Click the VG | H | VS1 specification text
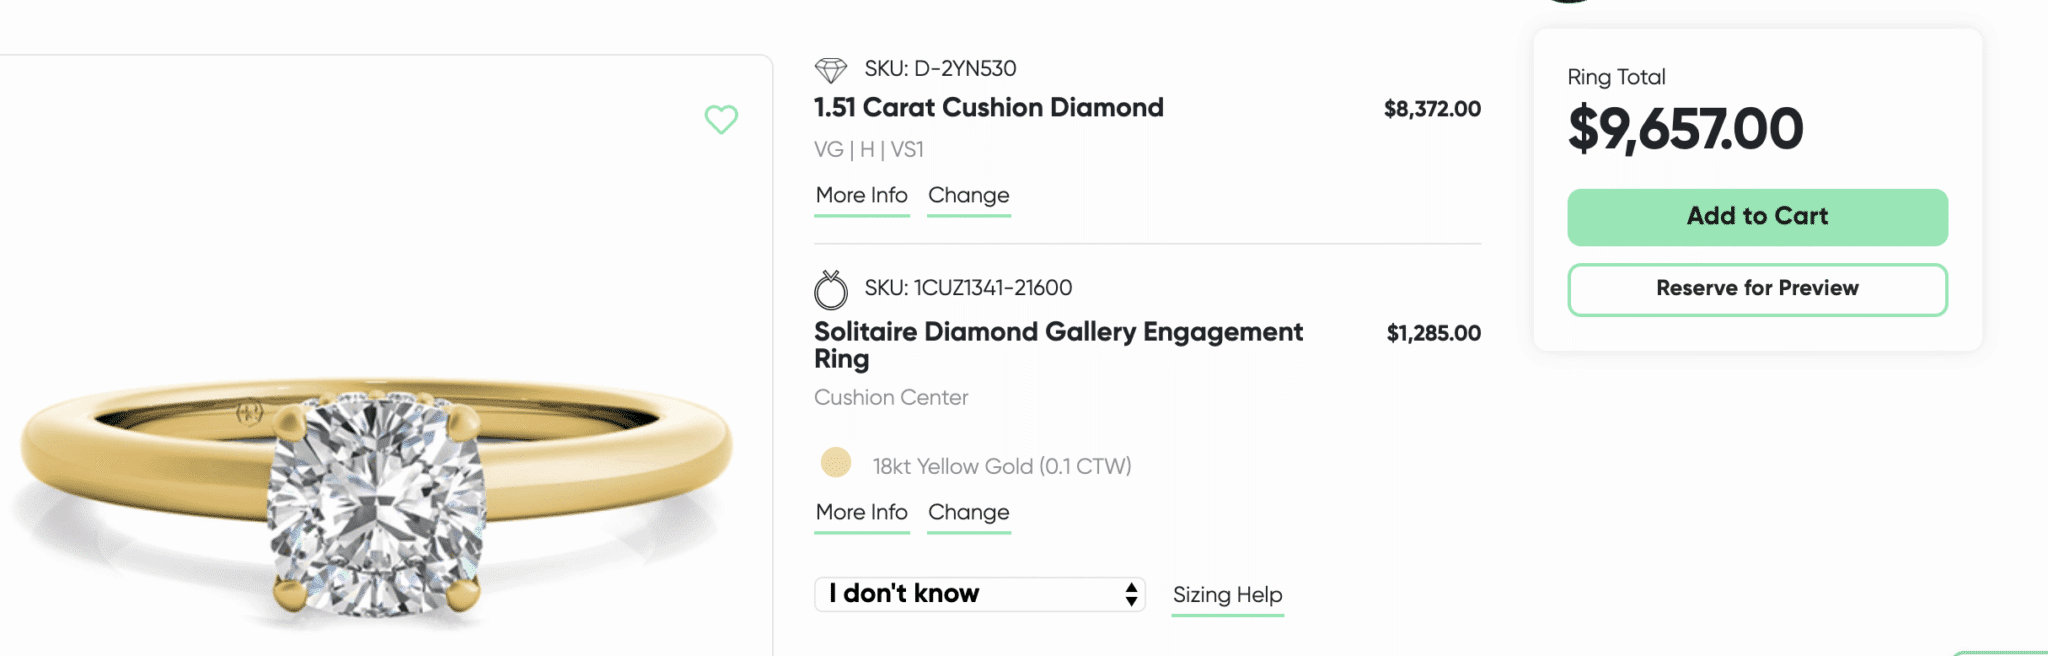This screenshot has height=656, width=2048. 868,149
